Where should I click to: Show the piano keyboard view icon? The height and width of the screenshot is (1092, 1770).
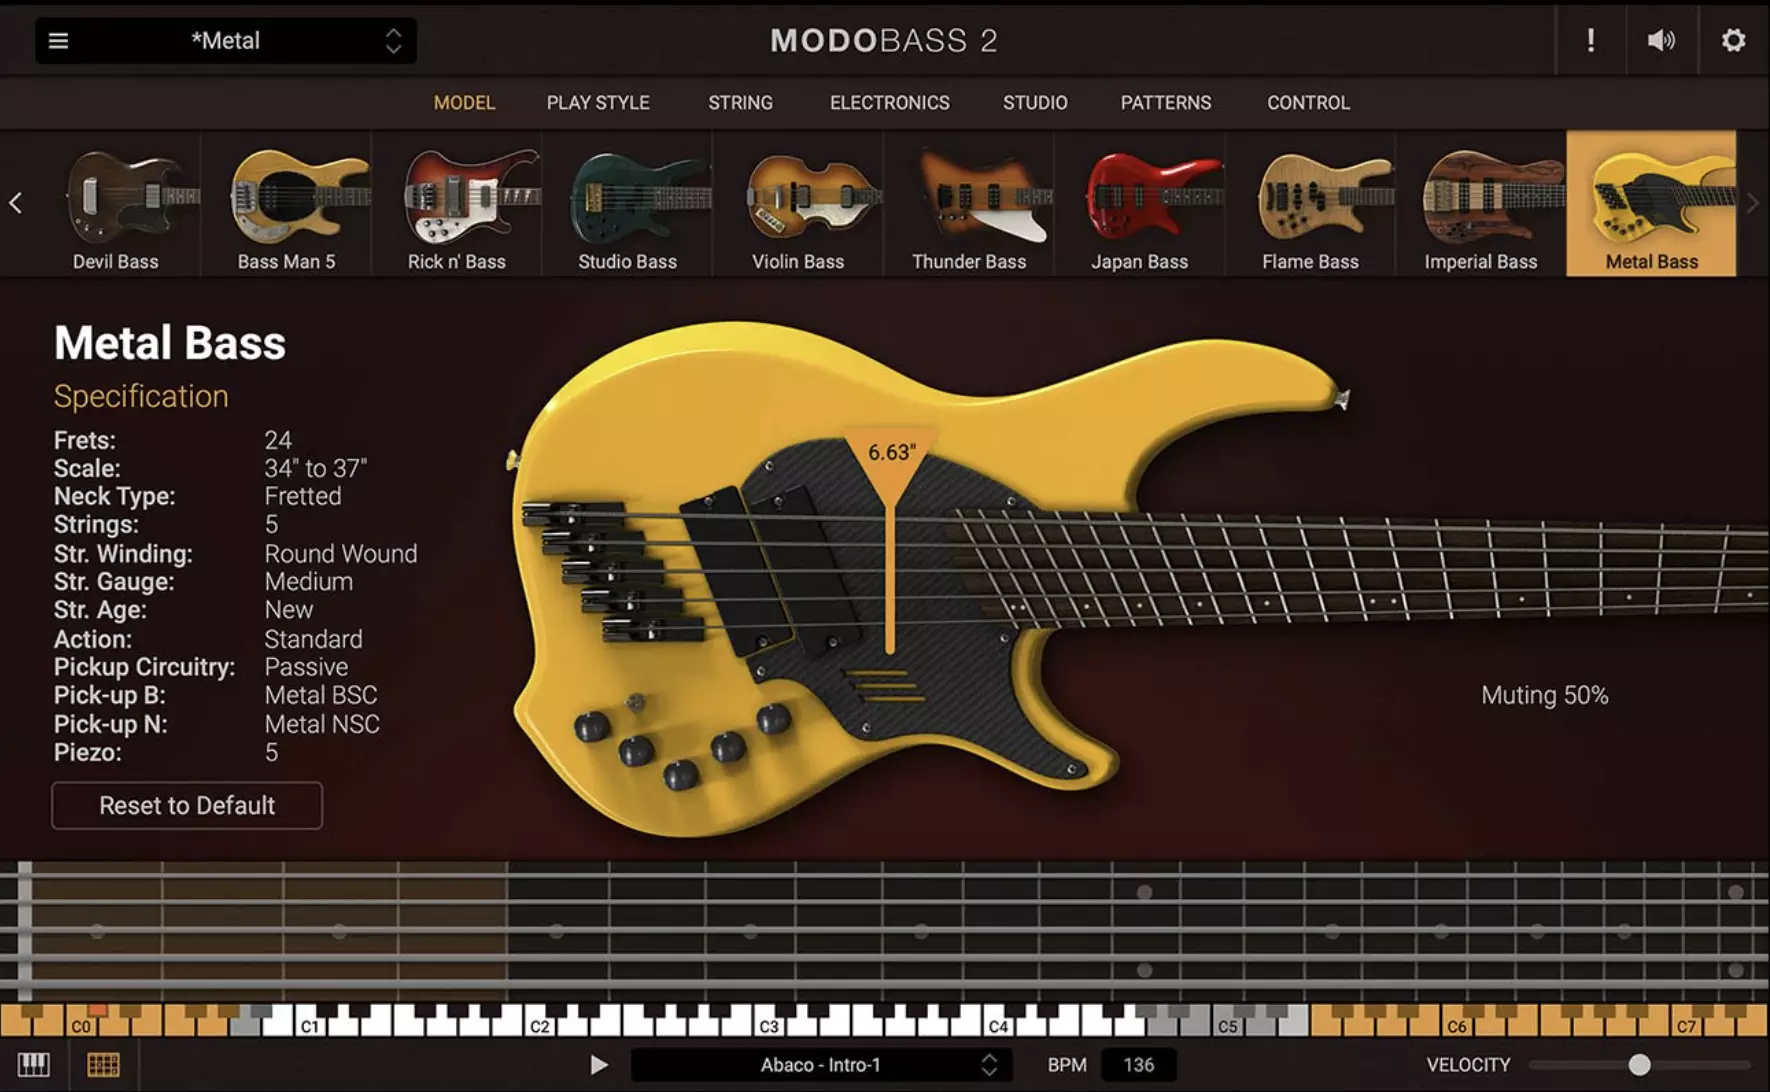[34, 1065]
